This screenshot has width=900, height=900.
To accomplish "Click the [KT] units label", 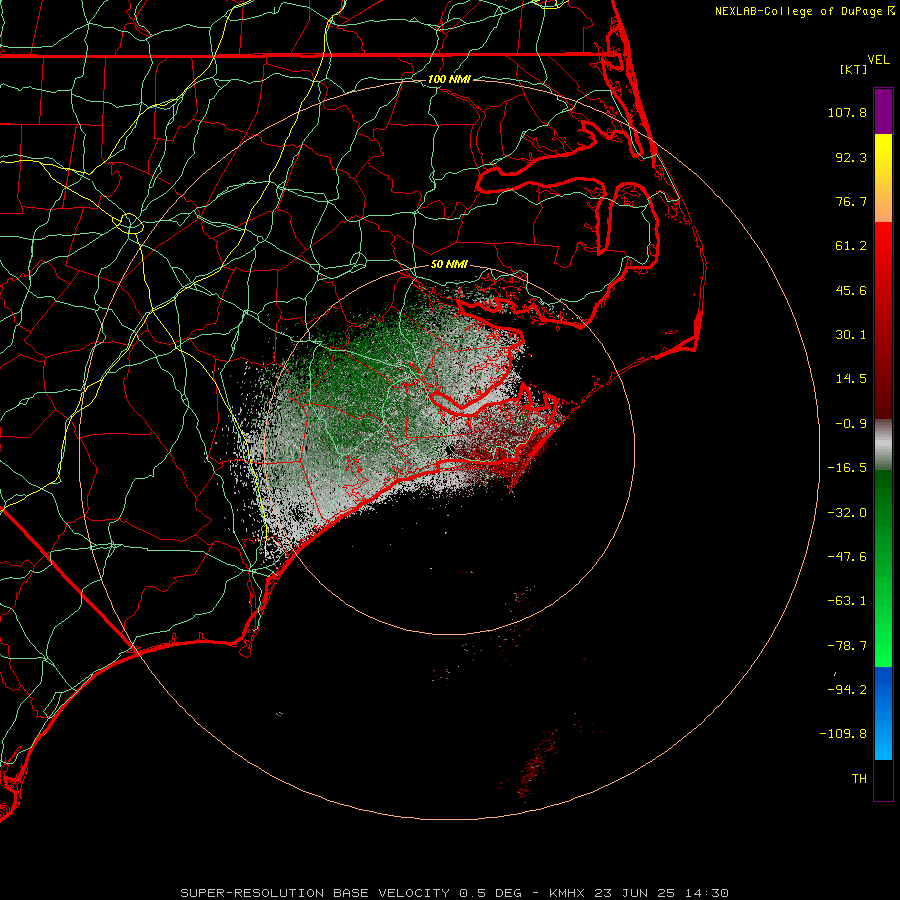I will (x=853, y=69).
